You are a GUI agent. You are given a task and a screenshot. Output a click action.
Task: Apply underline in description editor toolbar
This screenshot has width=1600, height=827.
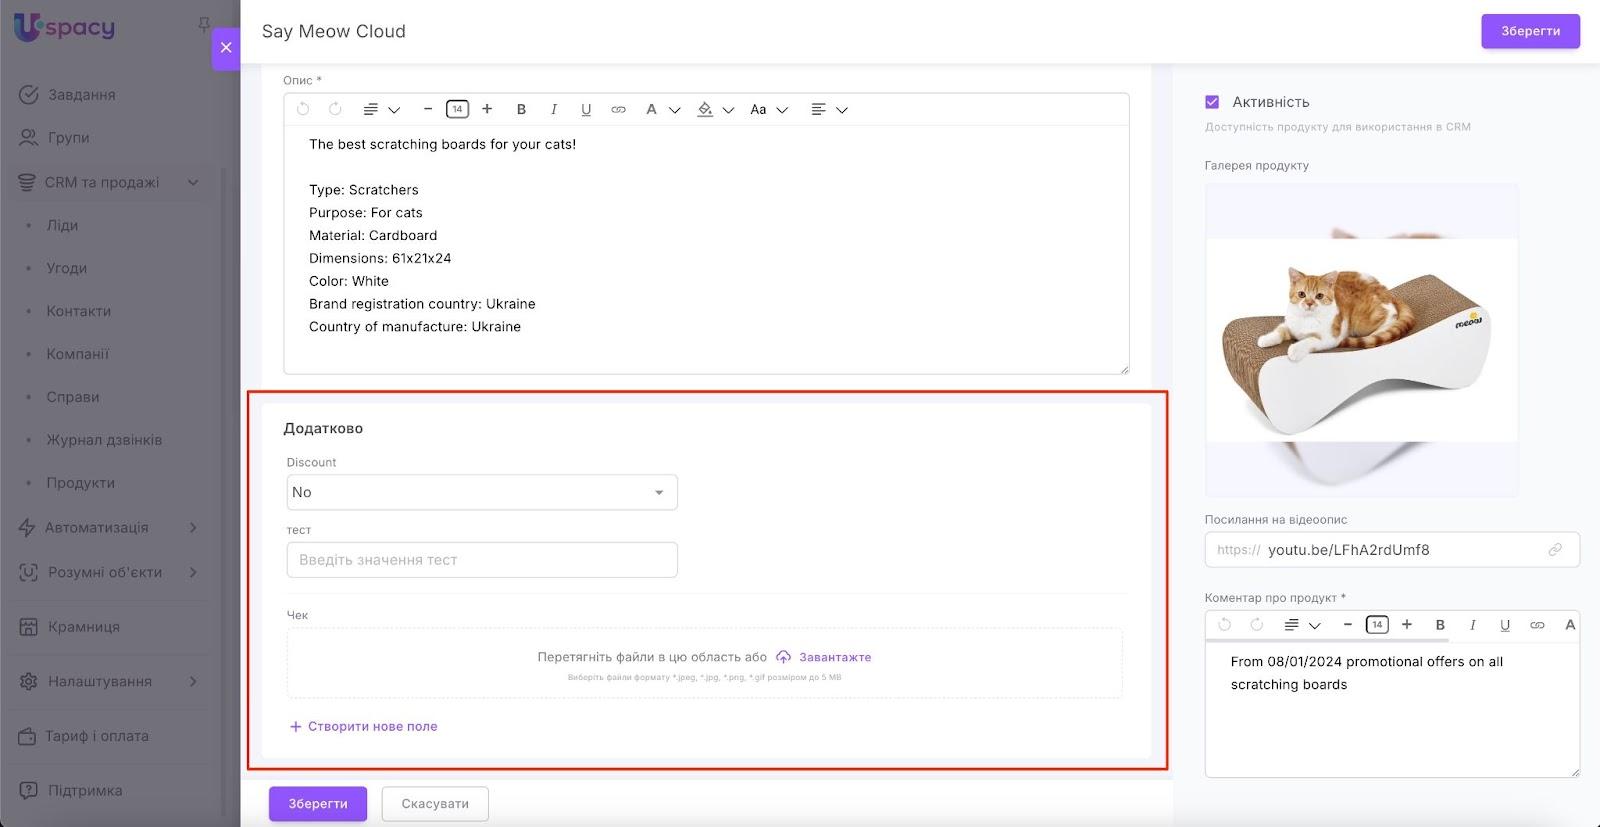click(x=586, y=109)
